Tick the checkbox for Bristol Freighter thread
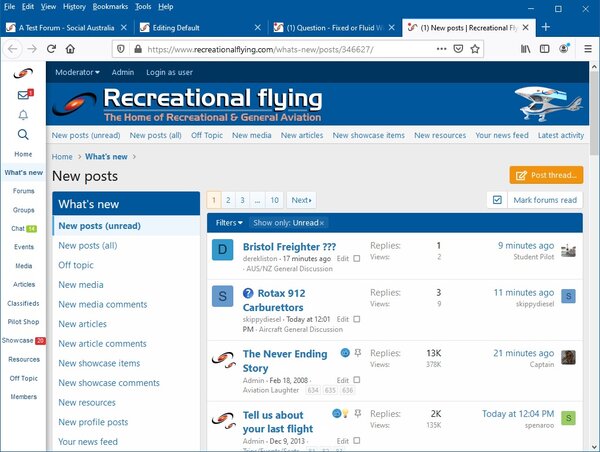 pyautogui.click(x=357, y=258)
